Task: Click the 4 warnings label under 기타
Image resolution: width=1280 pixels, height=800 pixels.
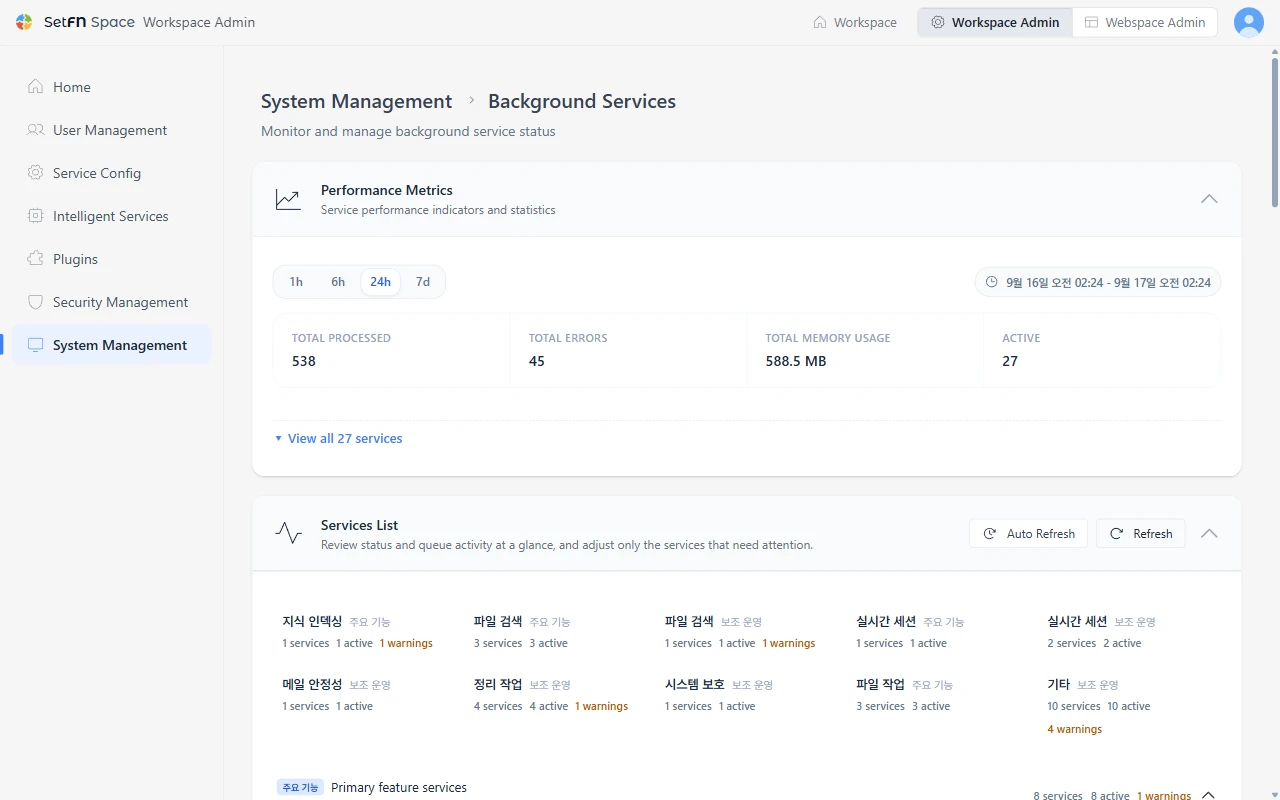Action: click(x=1075, y=729)
